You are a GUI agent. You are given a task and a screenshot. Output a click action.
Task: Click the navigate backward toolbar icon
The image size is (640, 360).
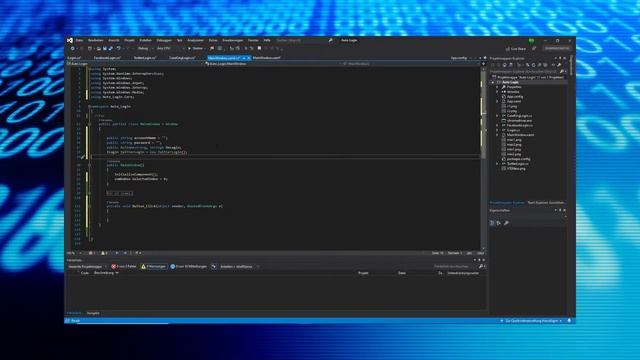pyautogui.click(x=73, y=48)
